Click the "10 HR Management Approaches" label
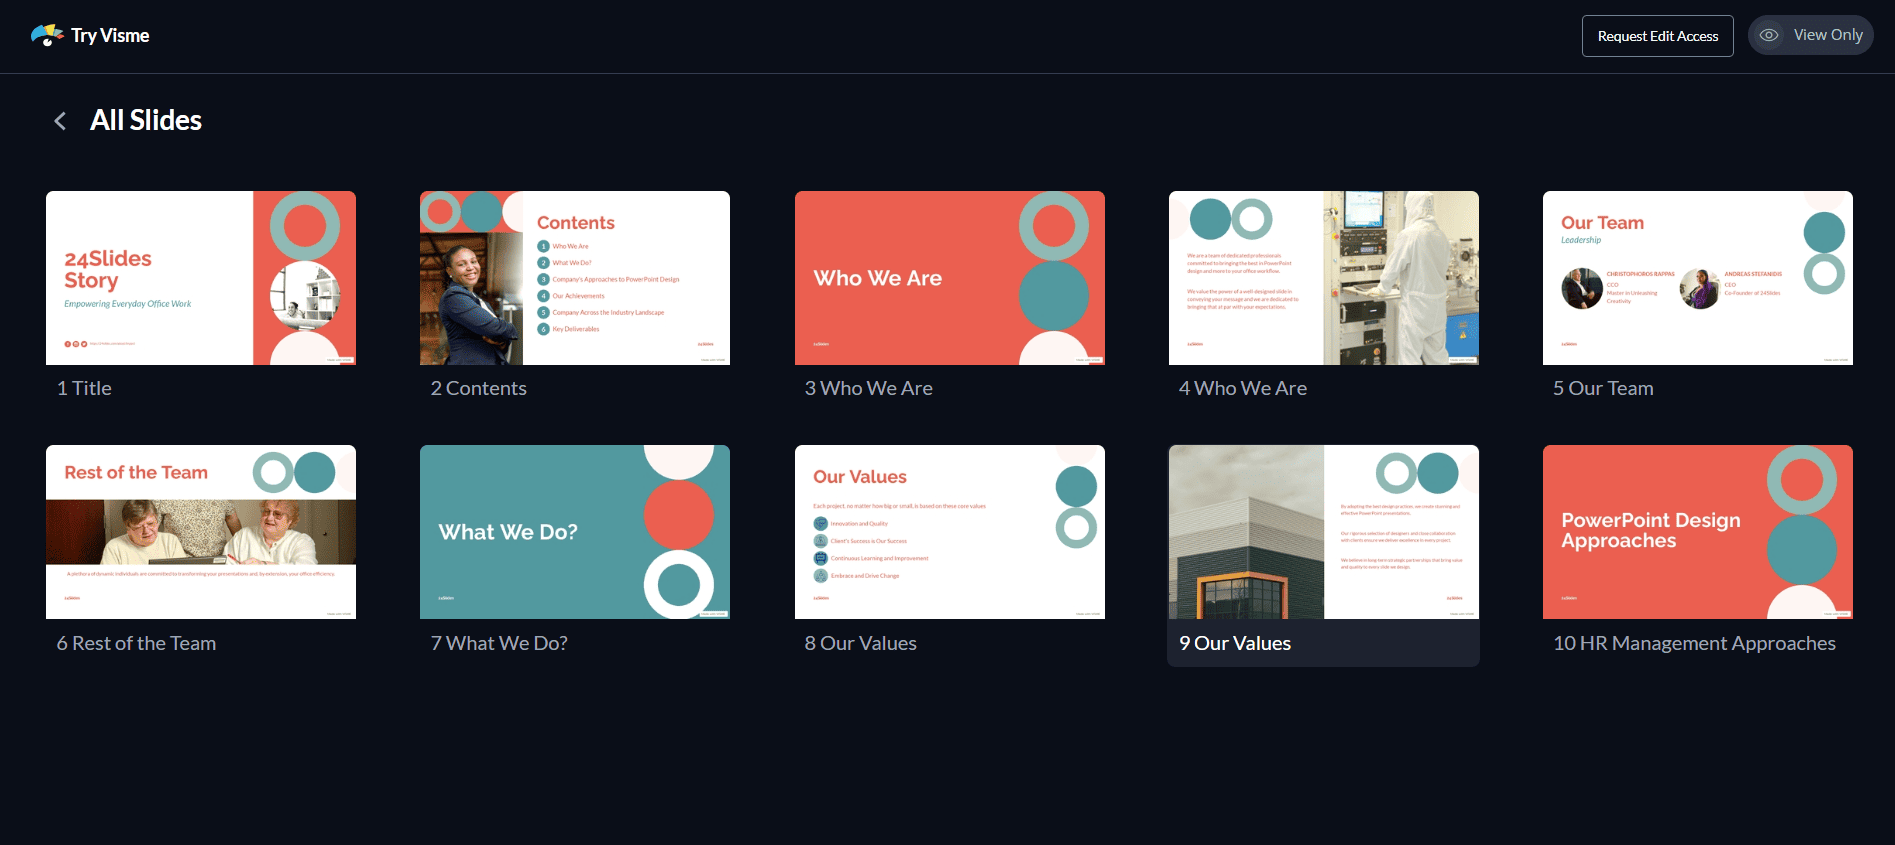 [1694, 643]
